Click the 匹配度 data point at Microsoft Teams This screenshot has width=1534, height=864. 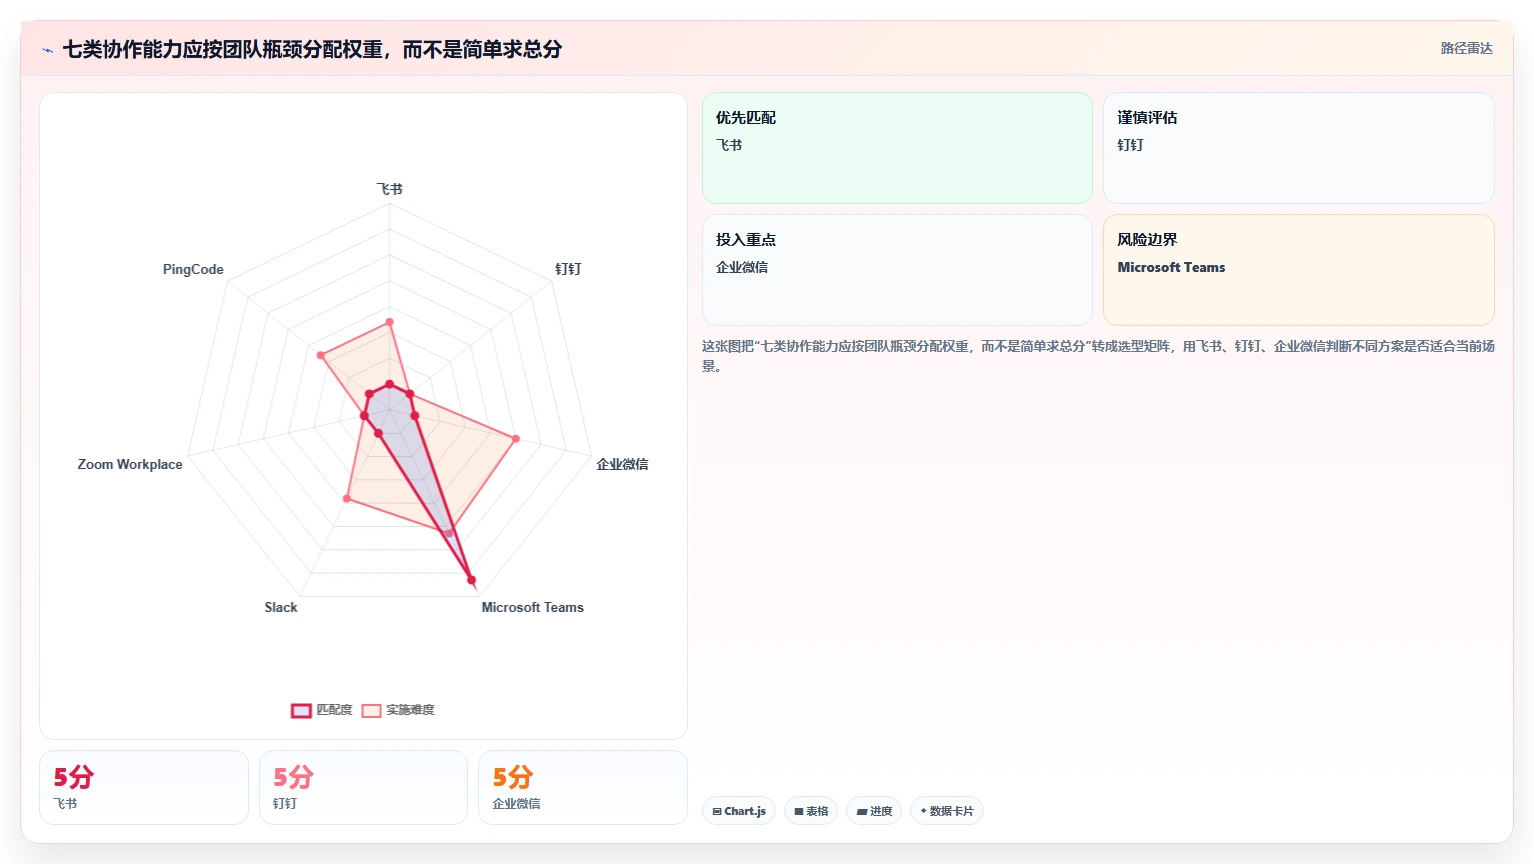pyautogui.click(x=471, y=580)
